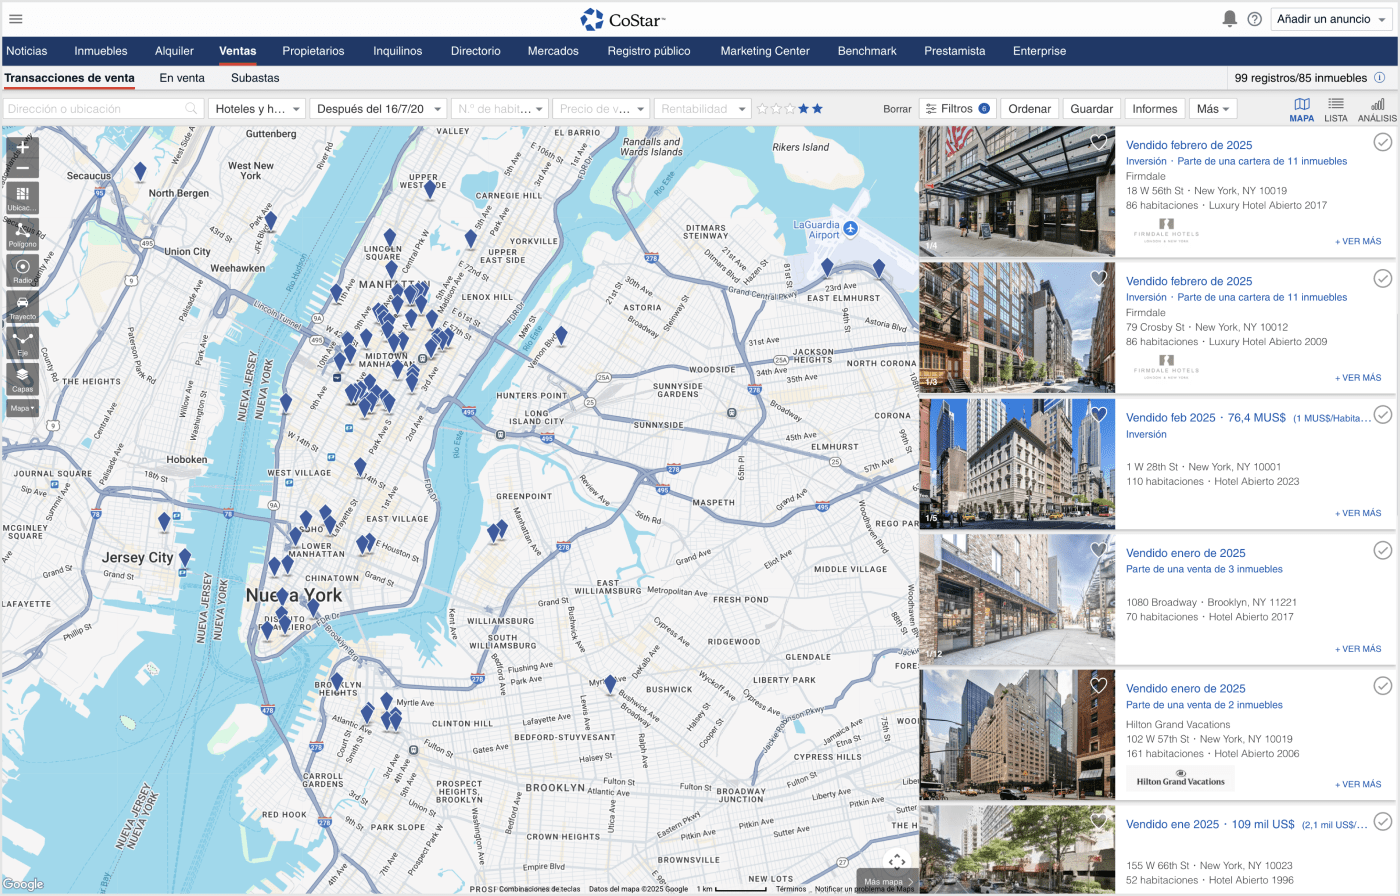Open the Añadir un anuncio dropdown

[x=1330, y=19]
